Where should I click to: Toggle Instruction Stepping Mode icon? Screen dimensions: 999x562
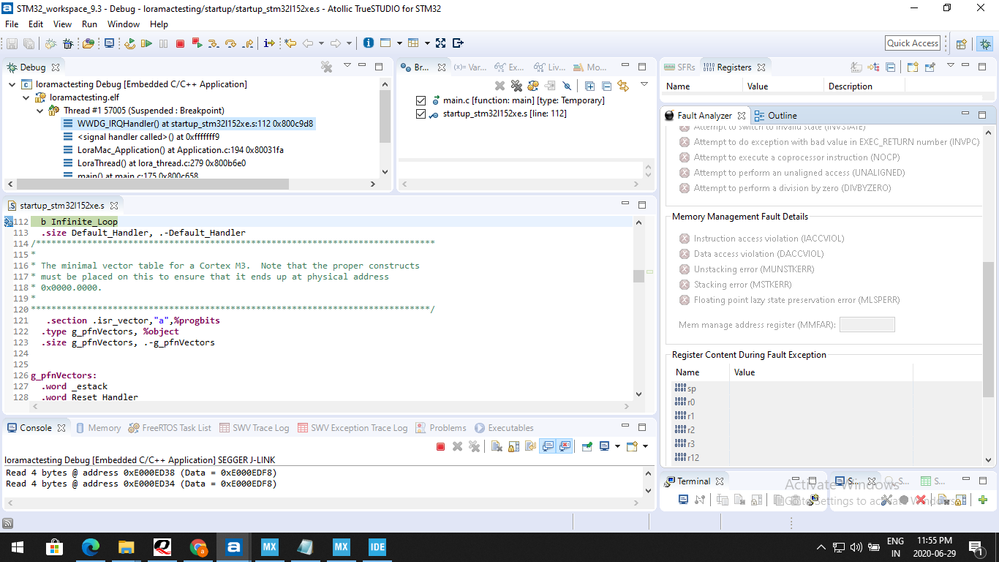[269, 43]
